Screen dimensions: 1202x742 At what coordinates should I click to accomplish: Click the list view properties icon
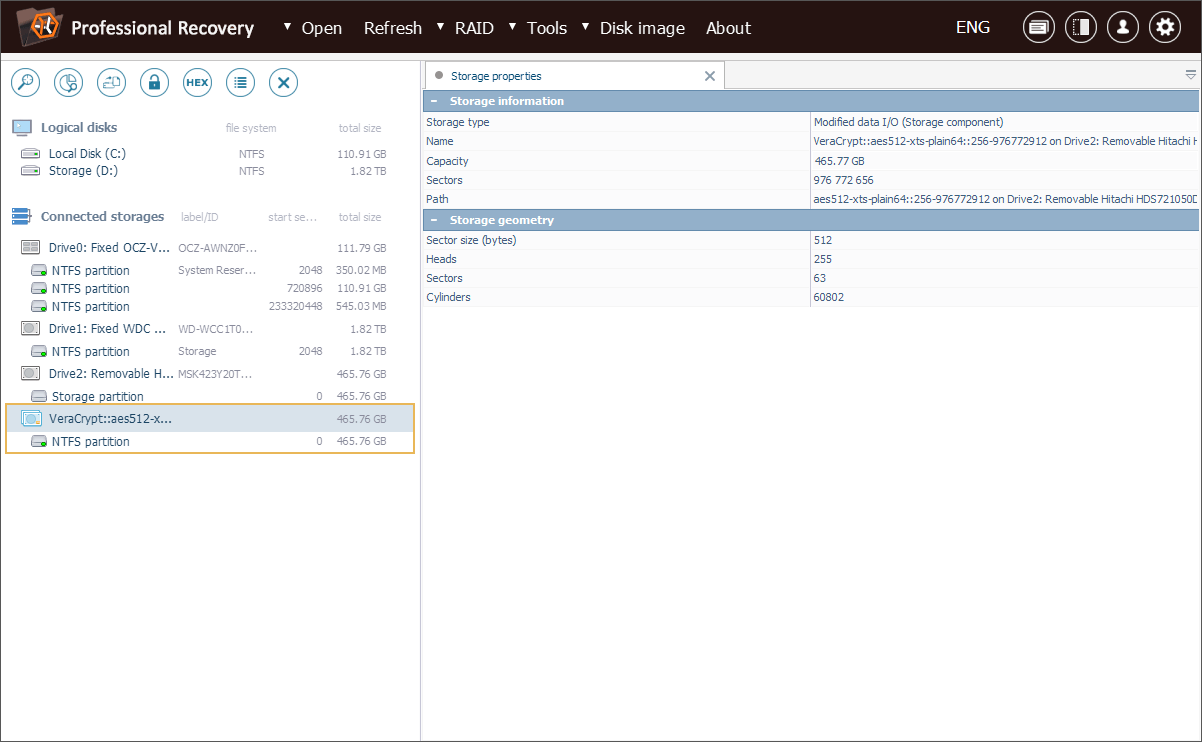pos(240,83)
